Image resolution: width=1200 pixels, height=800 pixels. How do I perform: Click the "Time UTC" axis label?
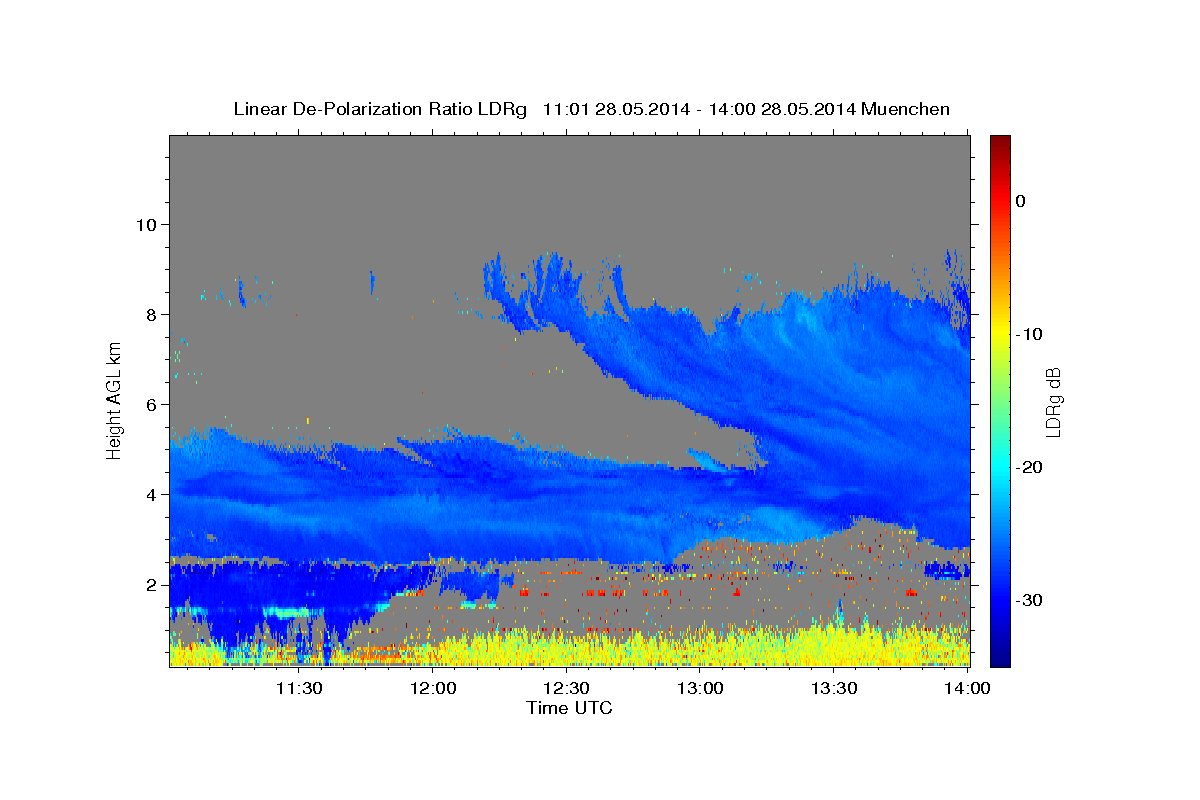(569, 708)
